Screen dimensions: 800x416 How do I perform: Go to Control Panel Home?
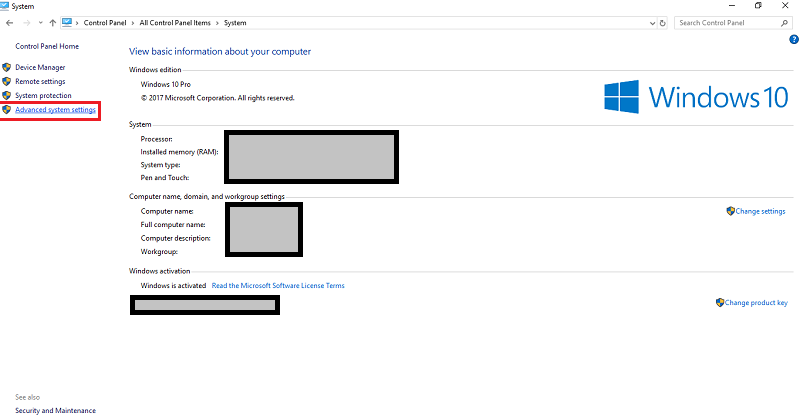click(x=47, y=46)
